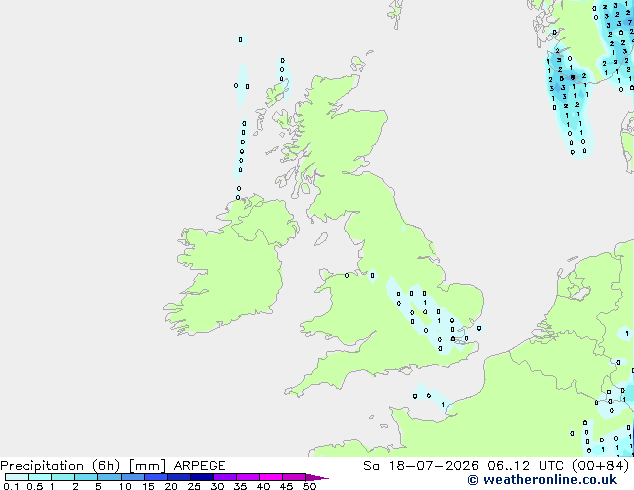Click the 15–20 mm legend swatch

[x=156, y=477]
